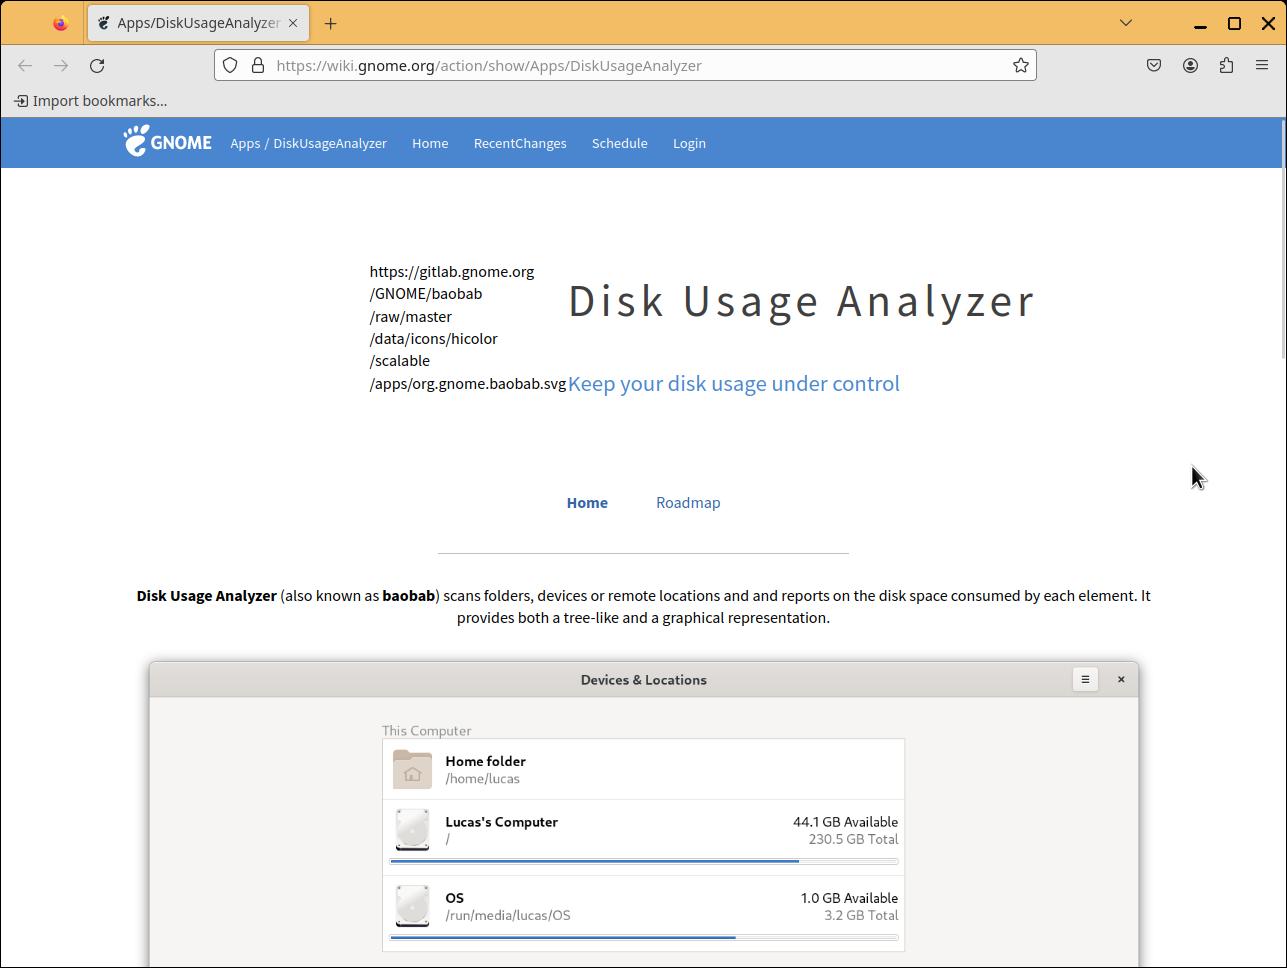Reload the current page
The width and height of the screenshot is (1287, 968).
pyautogui.click(x=97, y=65)
